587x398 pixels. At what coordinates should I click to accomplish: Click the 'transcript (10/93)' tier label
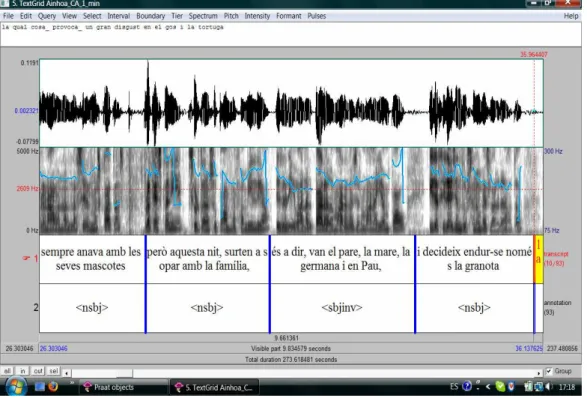pyautogui.click(x=556, y=259)
